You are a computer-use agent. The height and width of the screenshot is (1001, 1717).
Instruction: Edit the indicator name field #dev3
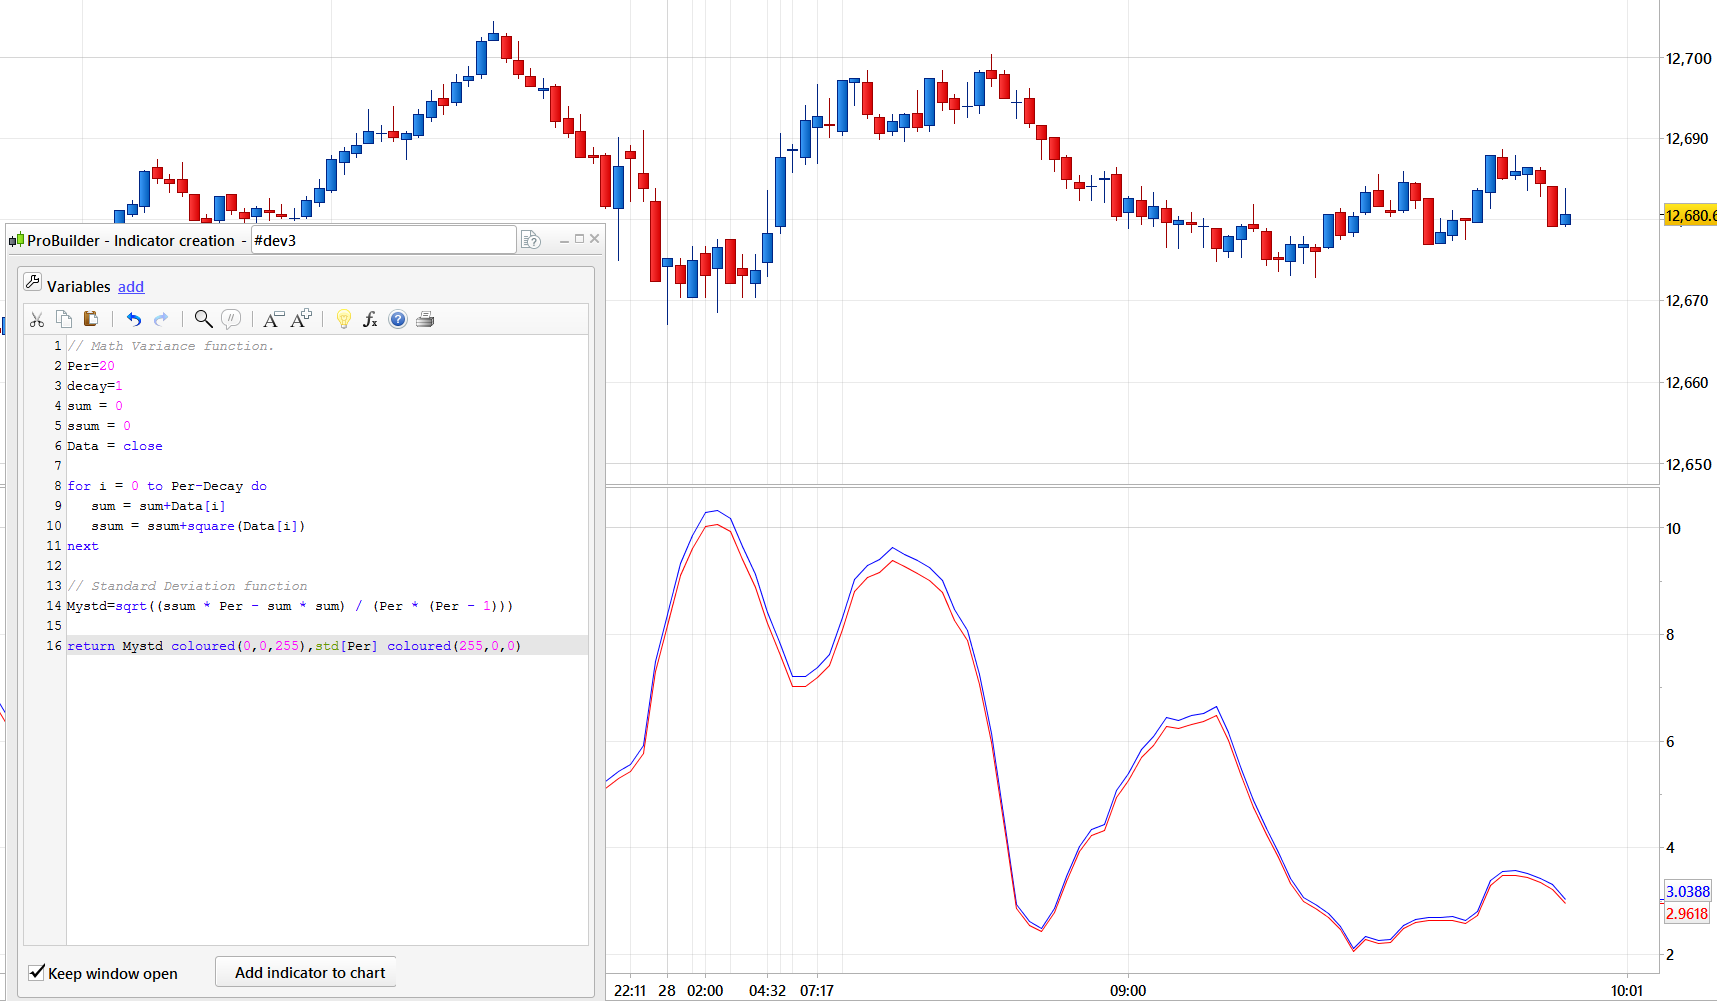coord(384,240)
